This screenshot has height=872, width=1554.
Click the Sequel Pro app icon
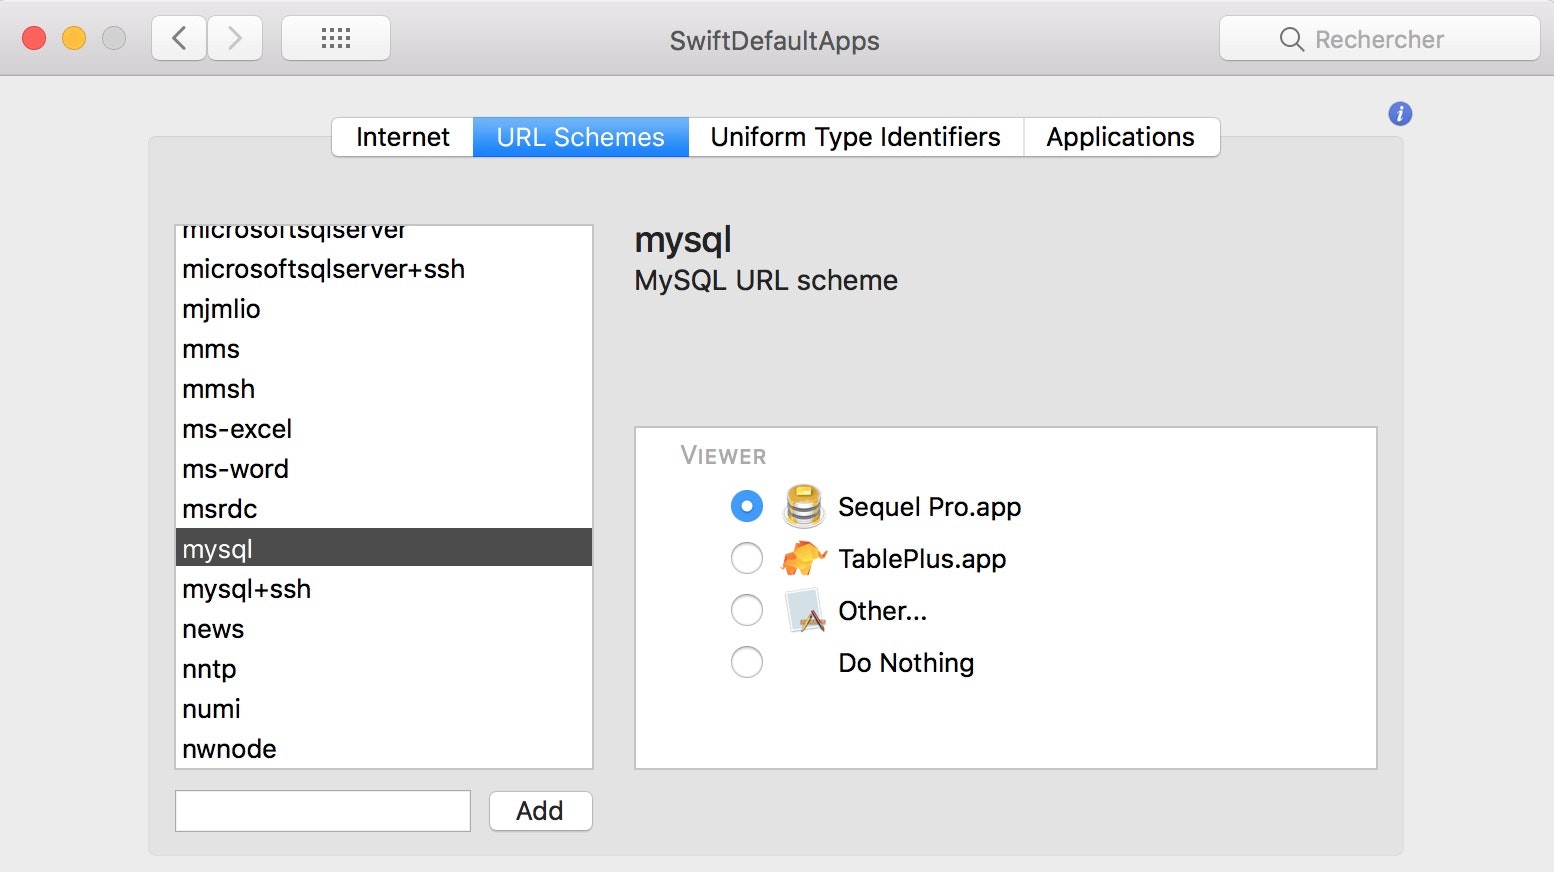click(x=803, y=506)
